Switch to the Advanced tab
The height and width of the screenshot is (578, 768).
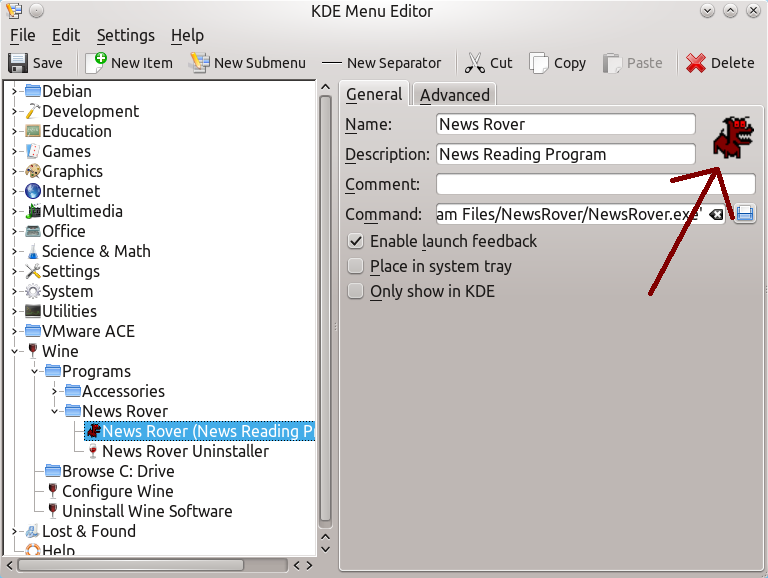(x=455, y=95)
